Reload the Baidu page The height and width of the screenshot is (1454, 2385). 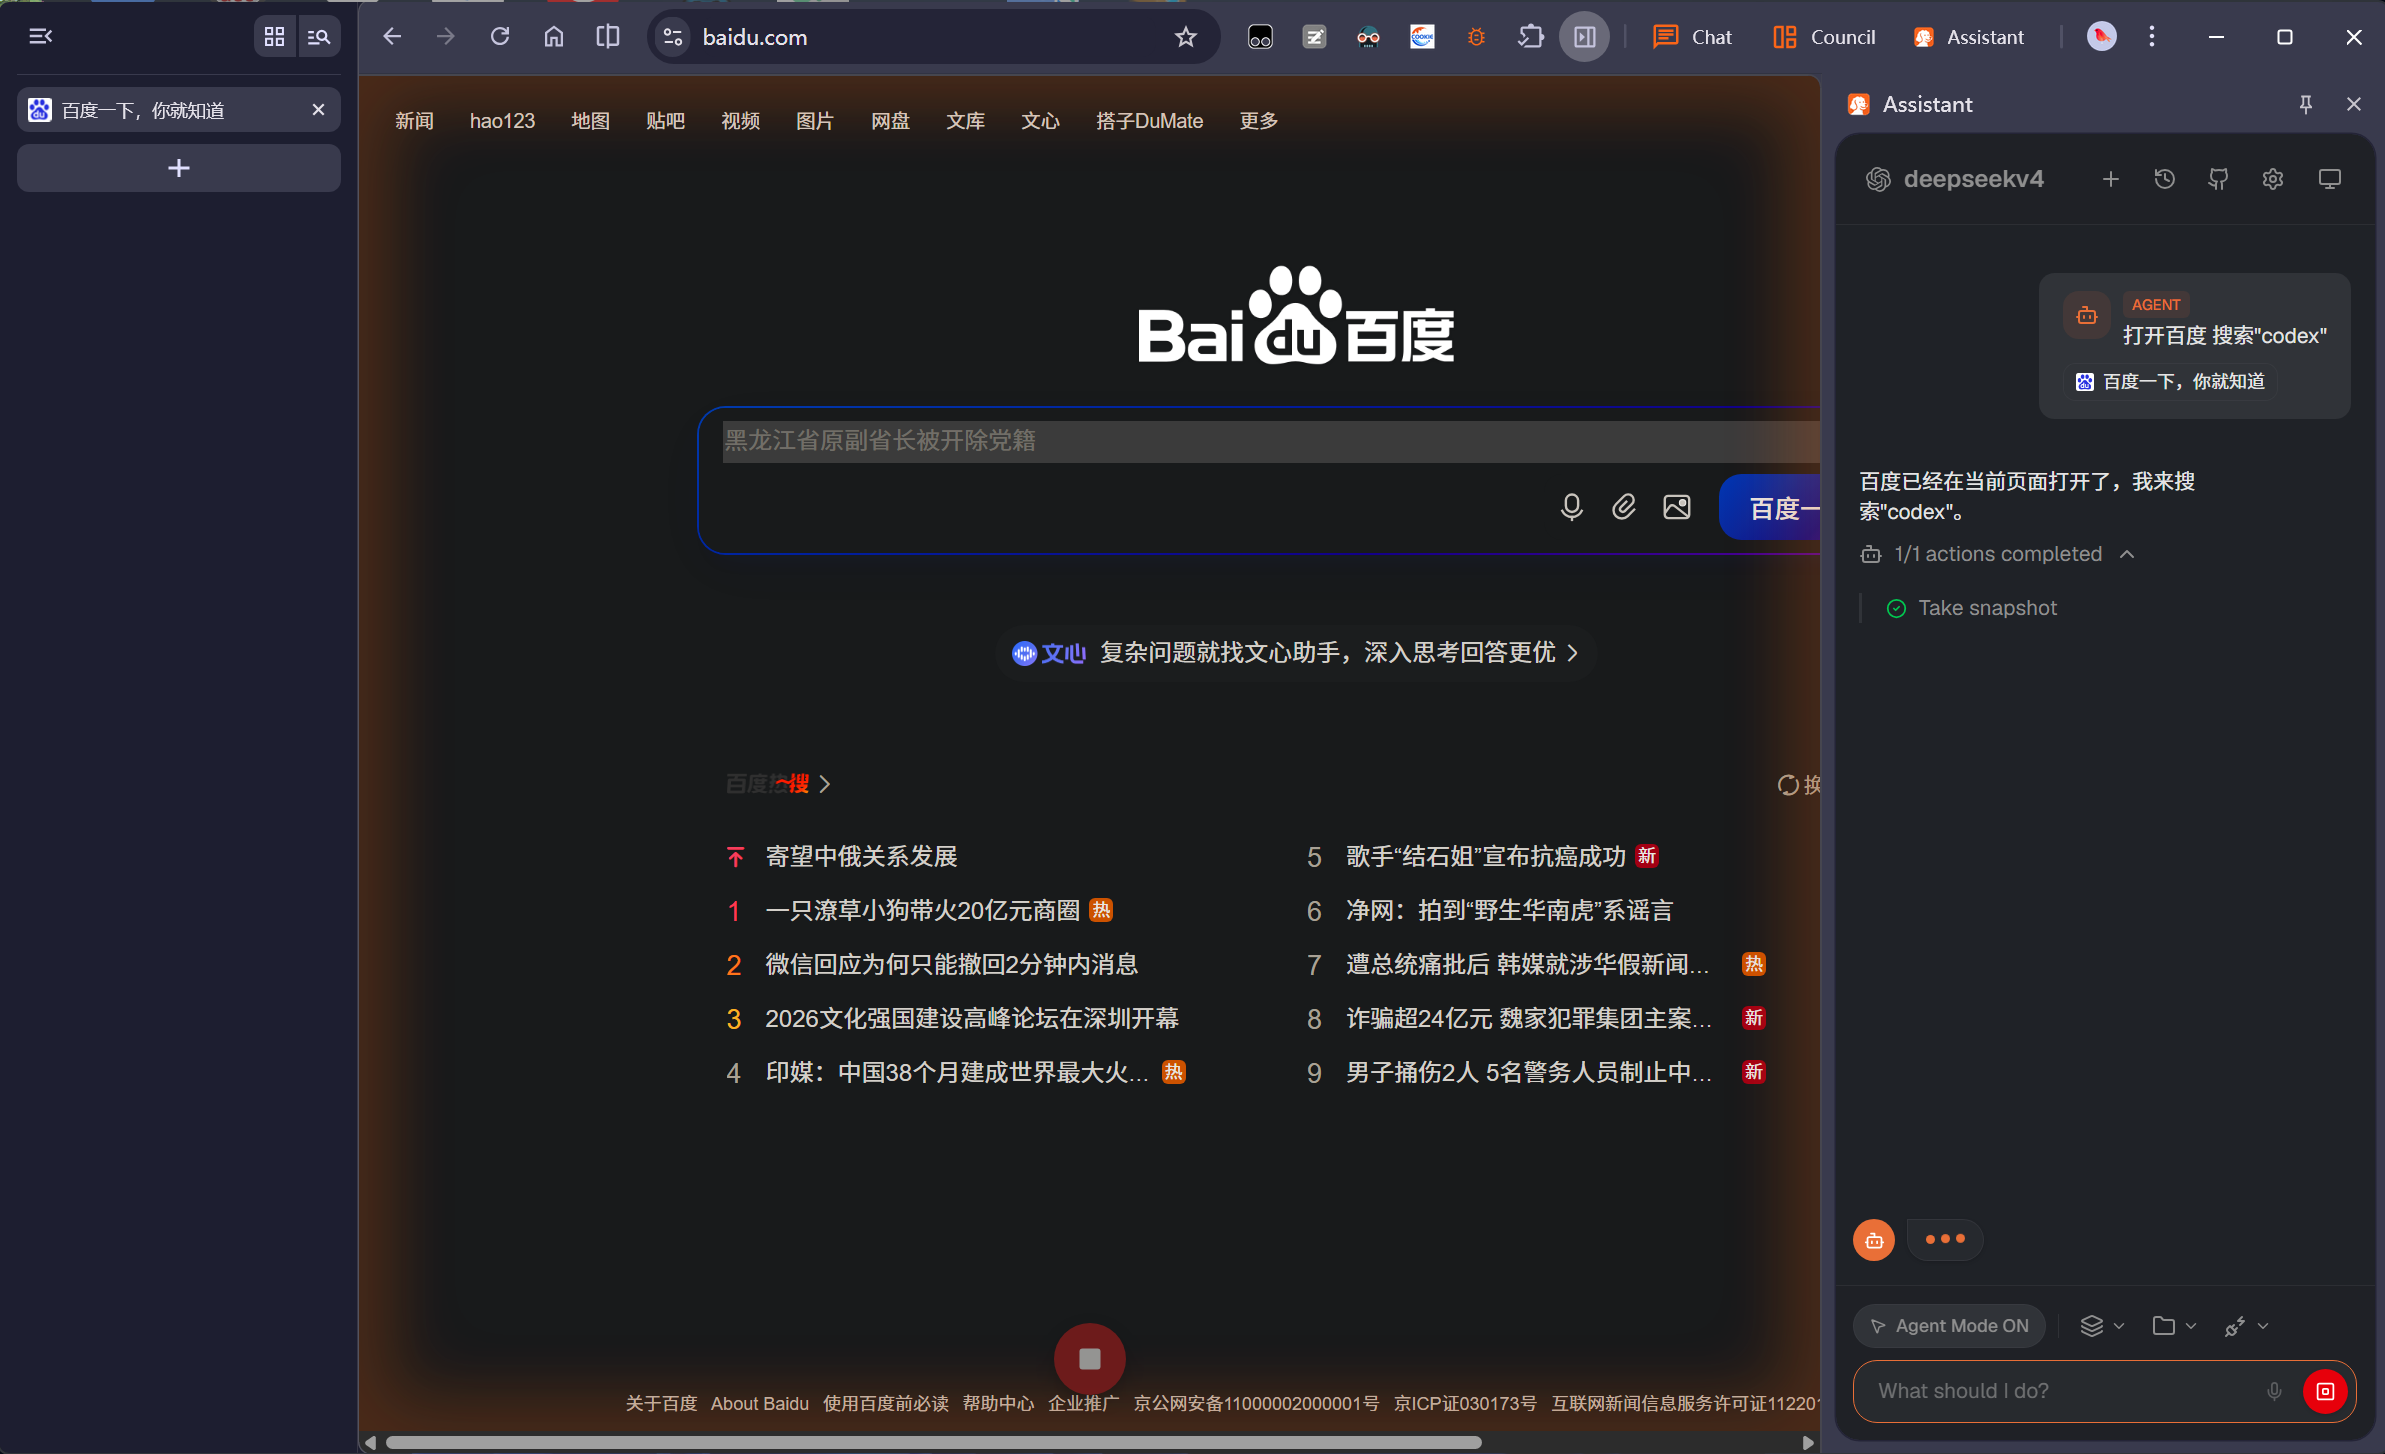pos(500,37)
